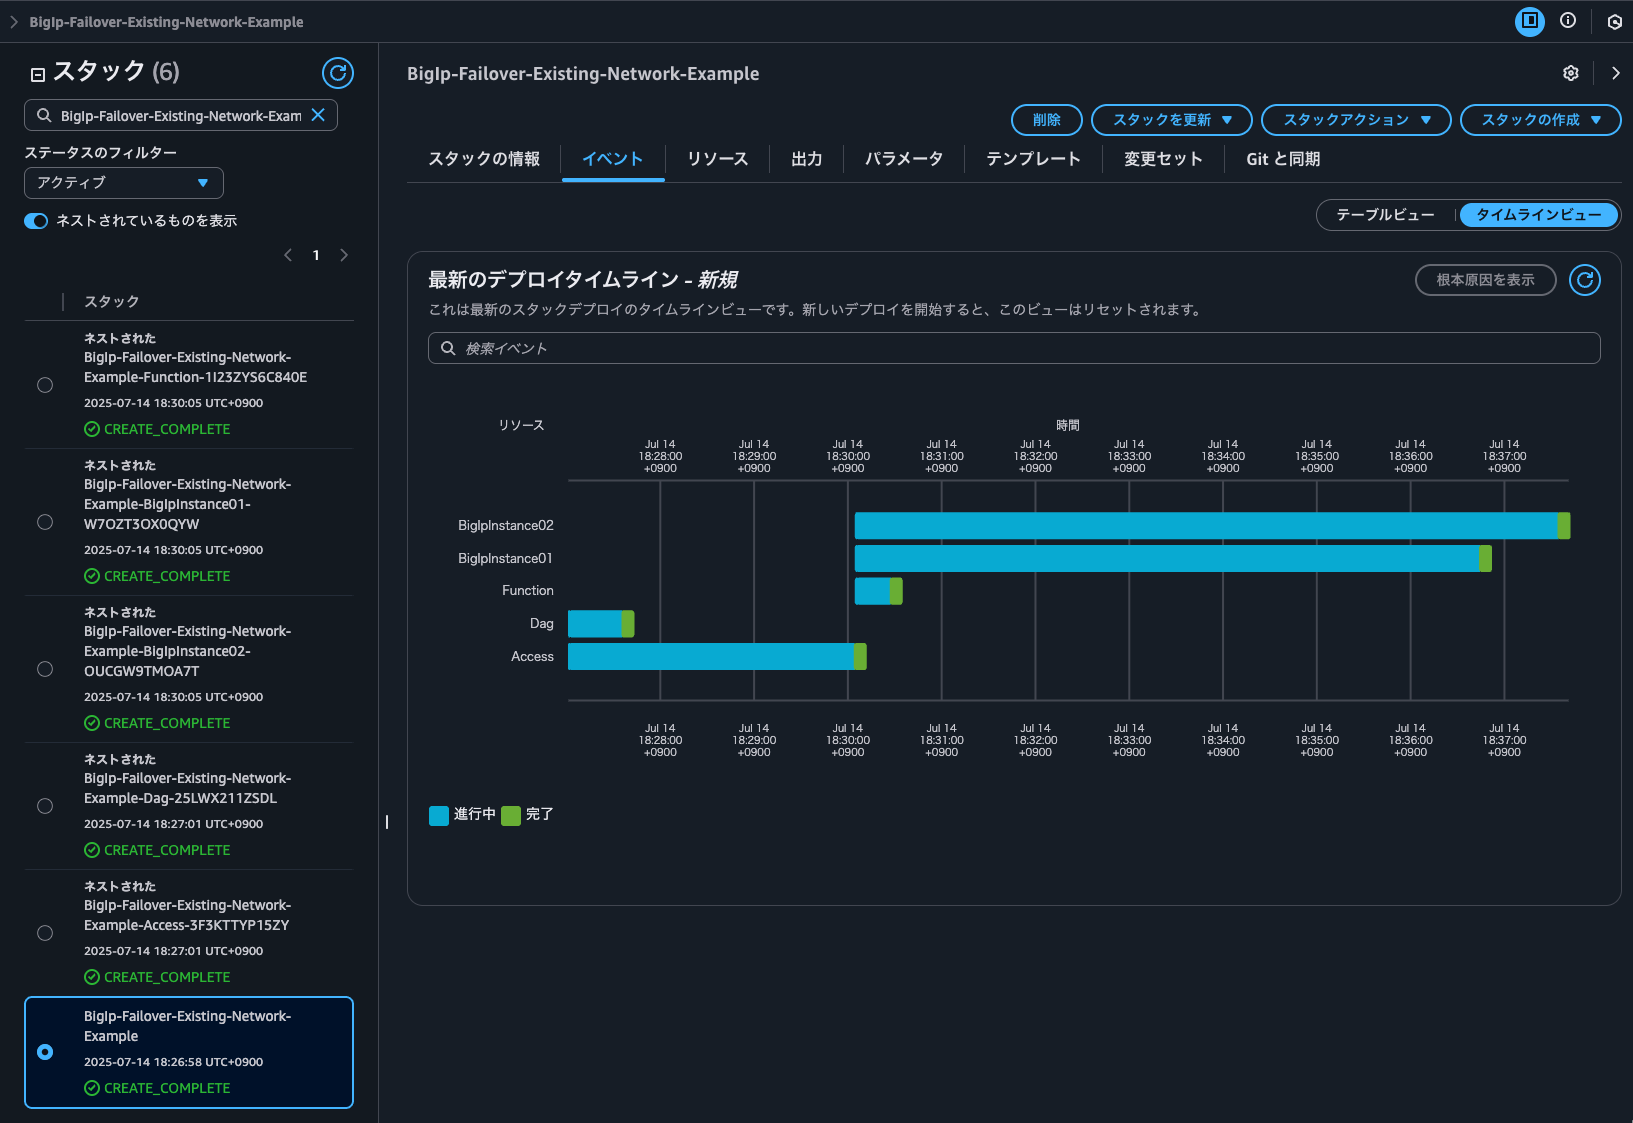Screen dimensions: 1633x1123
Task: Open stack detail settings gear
Action: click(1571, 73)
